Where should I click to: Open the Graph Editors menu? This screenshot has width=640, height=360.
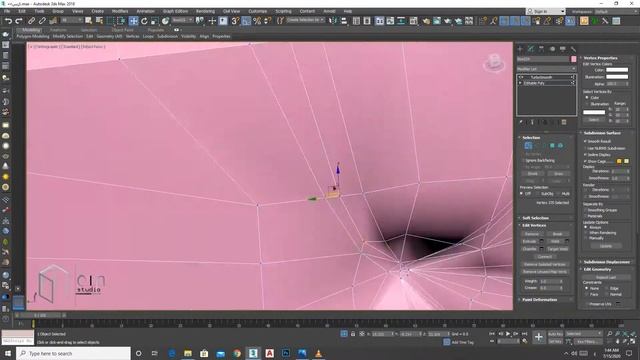pyautogui.click(x=175, y=11)
